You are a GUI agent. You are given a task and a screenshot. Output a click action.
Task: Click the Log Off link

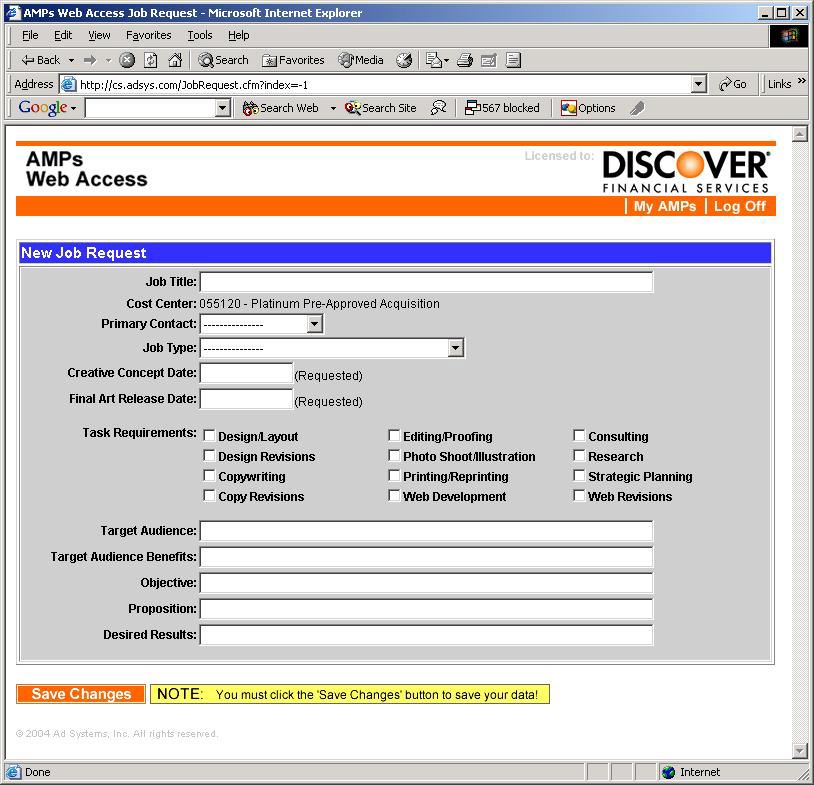[x=739, y=206]
